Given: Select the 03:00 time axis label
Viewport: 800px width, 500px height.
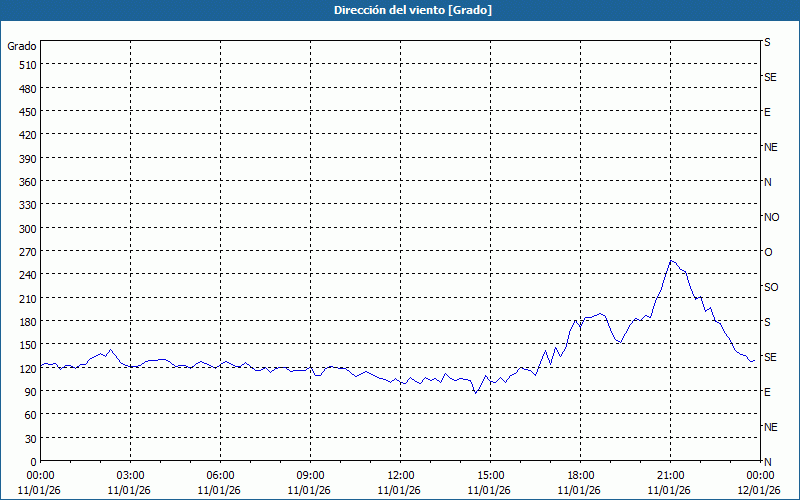Looking at the screenshot, I should pos(130,475).
